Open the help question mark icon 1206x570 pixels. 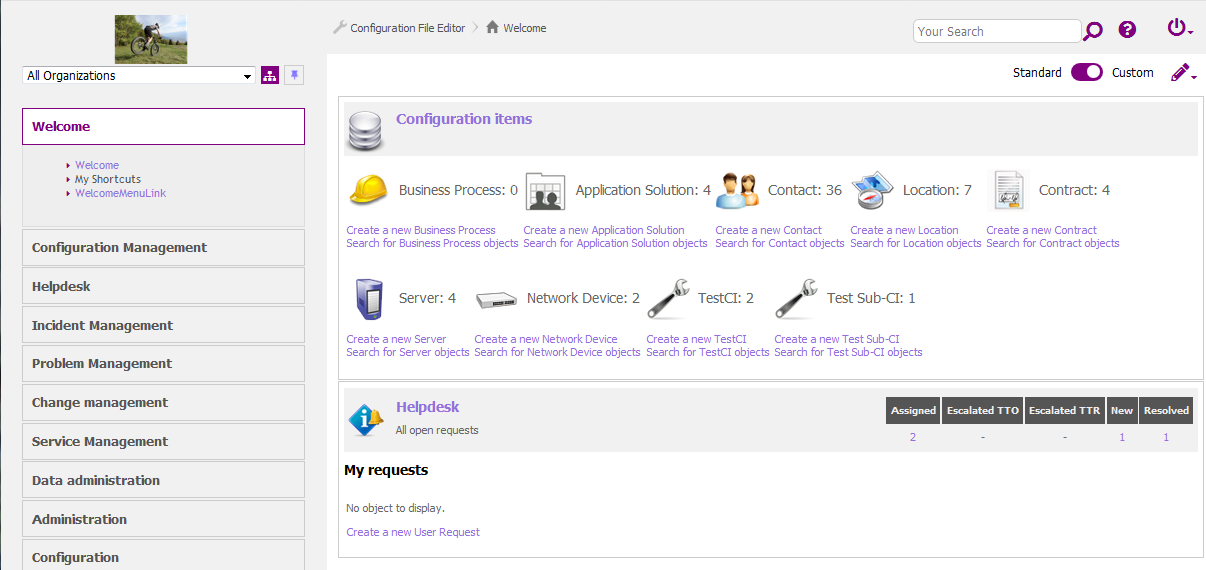(x=1127, y=30)
